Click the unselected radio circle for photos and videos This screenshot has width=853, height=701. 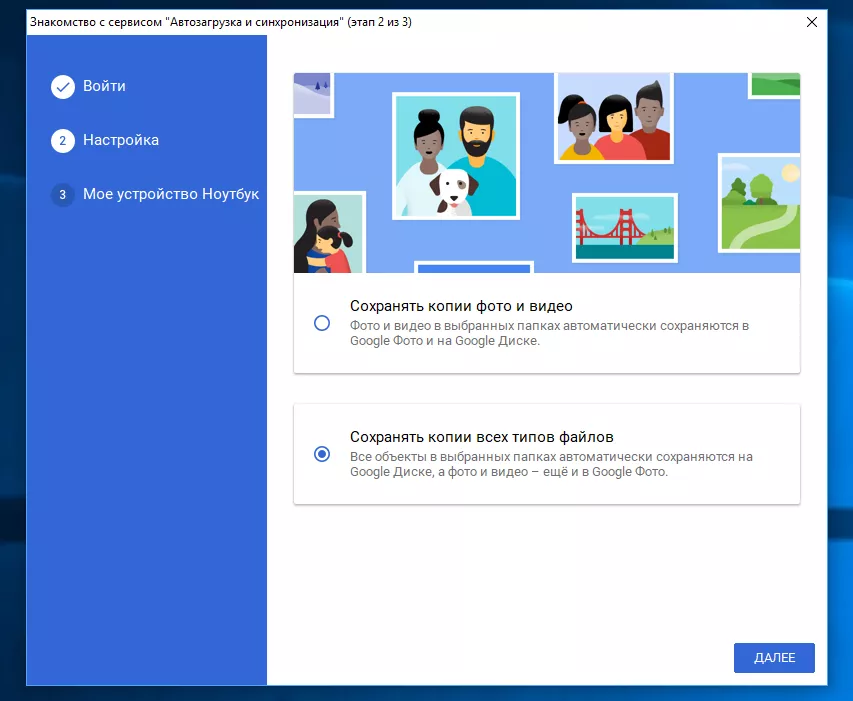[322, 321]
